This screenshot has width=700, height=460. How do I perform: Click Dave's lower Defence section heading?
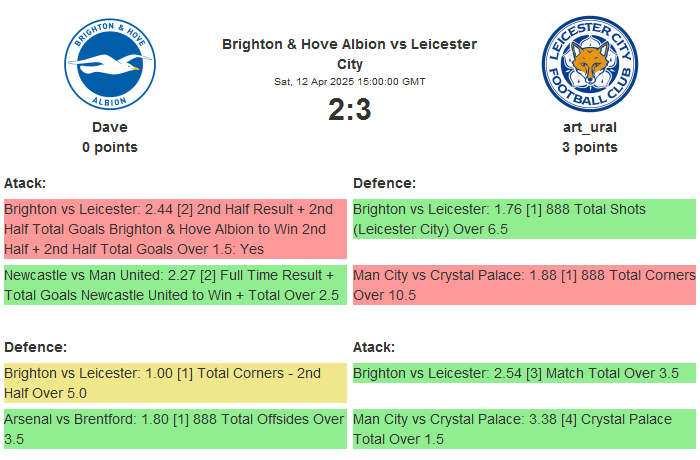35,347
